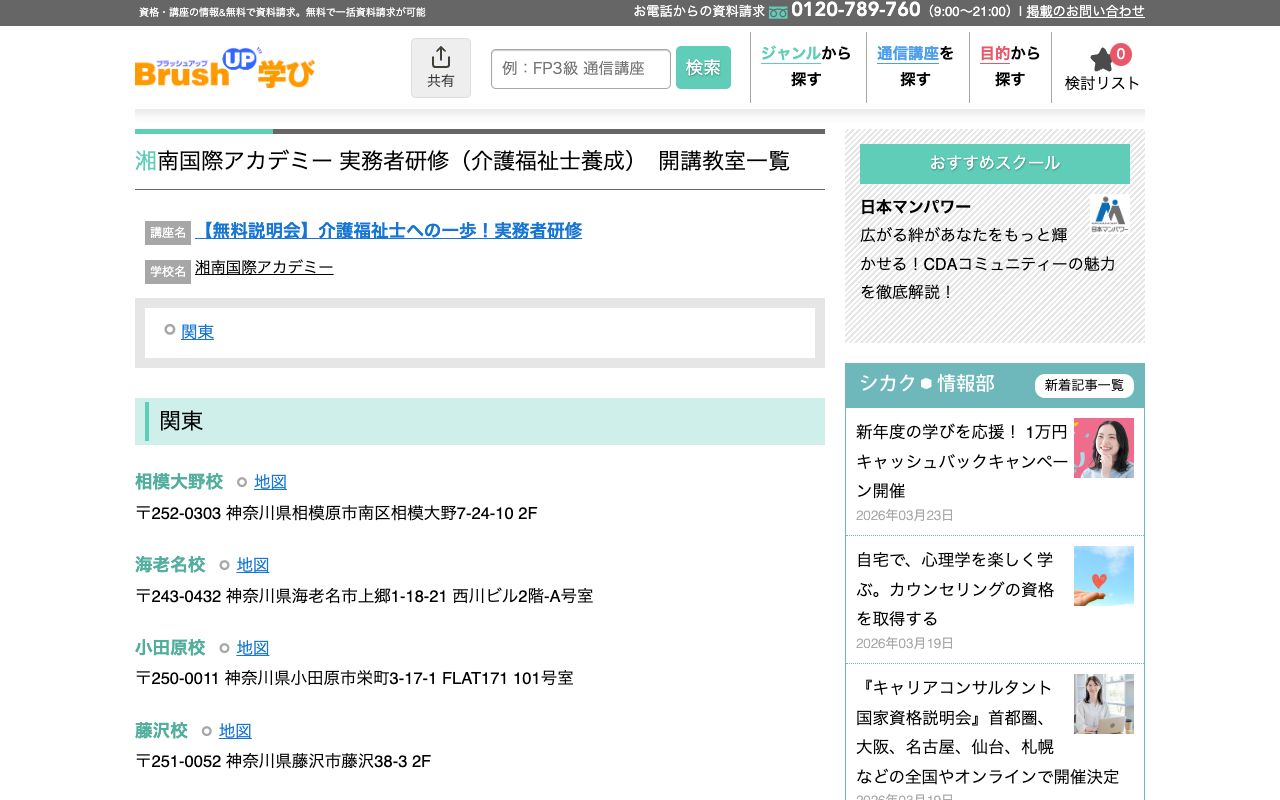Click the map pin icon beside 相模大野校

[x=241, y=482]
